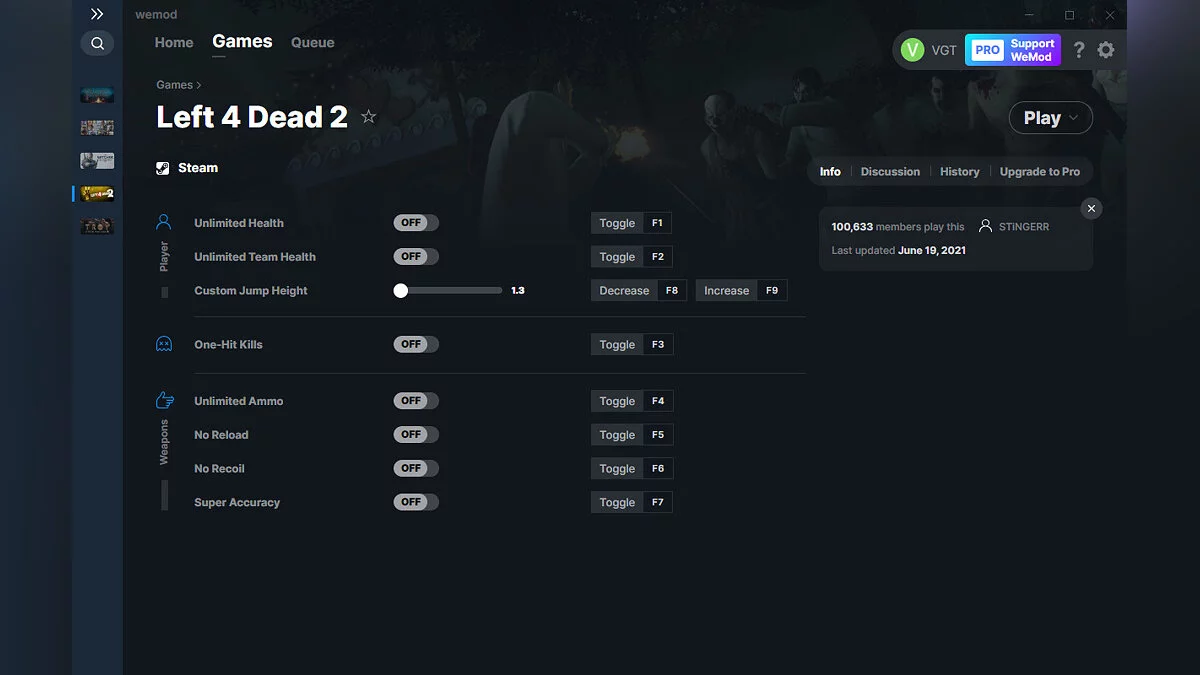Screen dimensions: 1200x675
Task: Click the Enemies ghost icon
Action: click(164, 343)
